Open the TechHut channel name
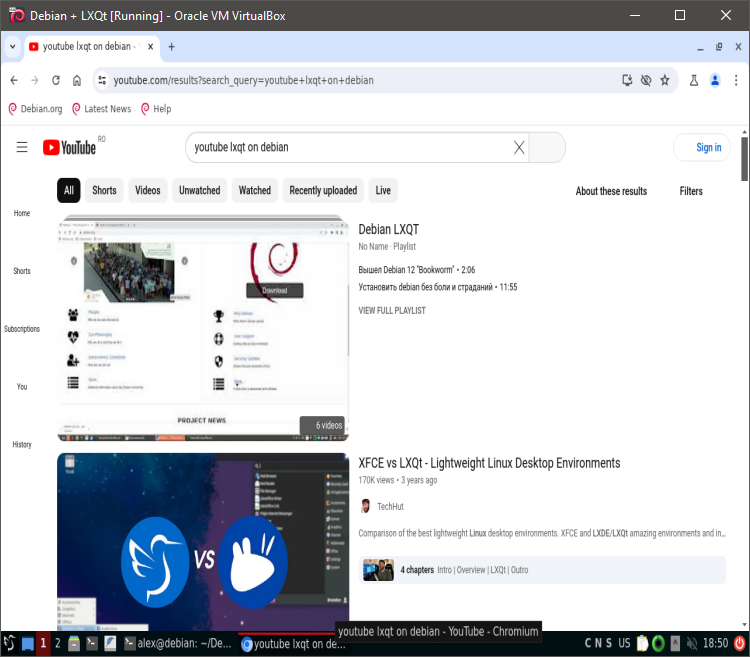 tap(390, 507)
